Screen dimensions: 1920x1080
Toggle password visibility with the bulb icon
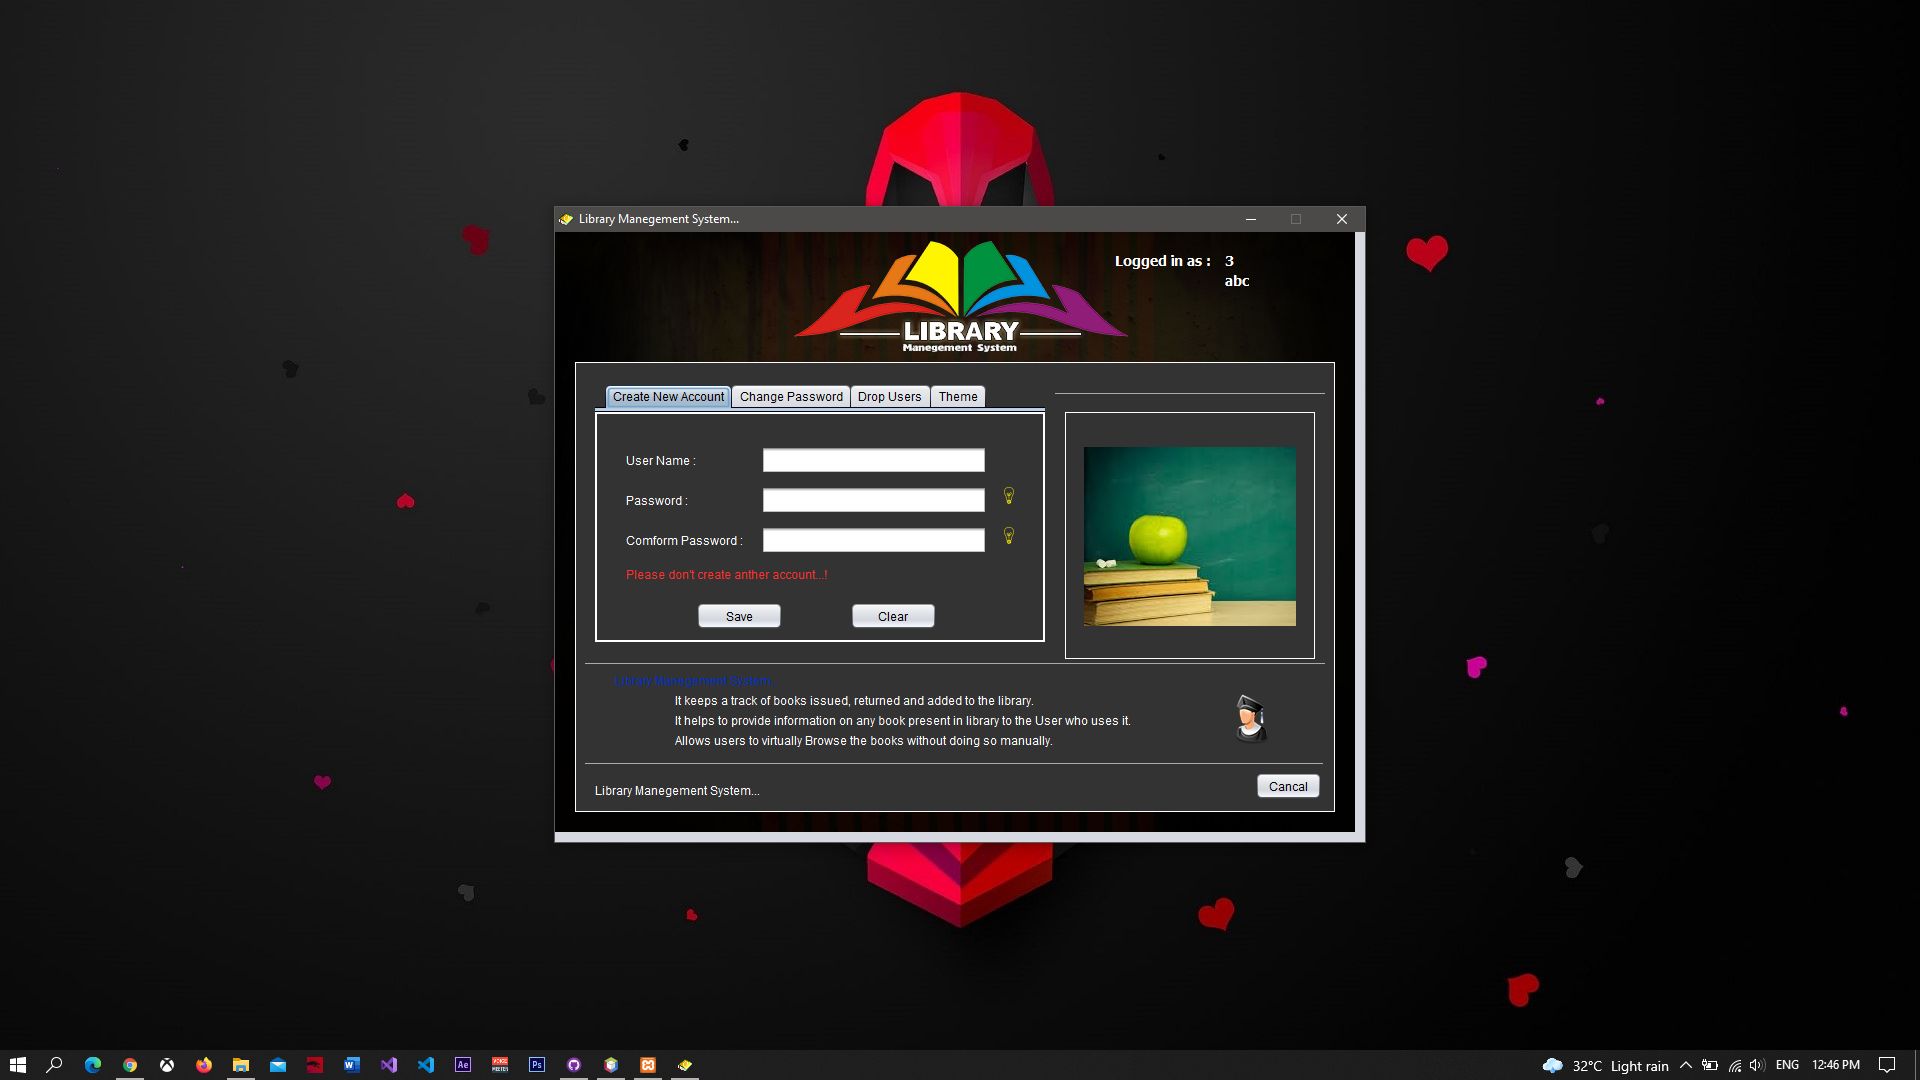click(x=1009, y=496)
